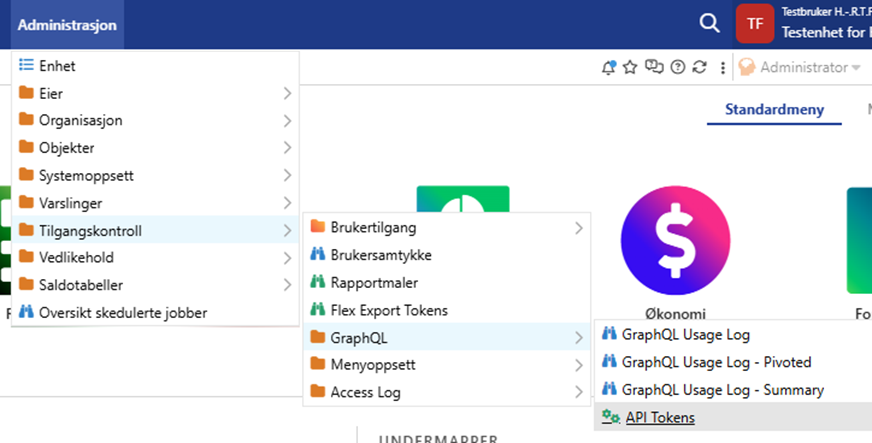Expand the Access Log submenu

coord(445,393)
